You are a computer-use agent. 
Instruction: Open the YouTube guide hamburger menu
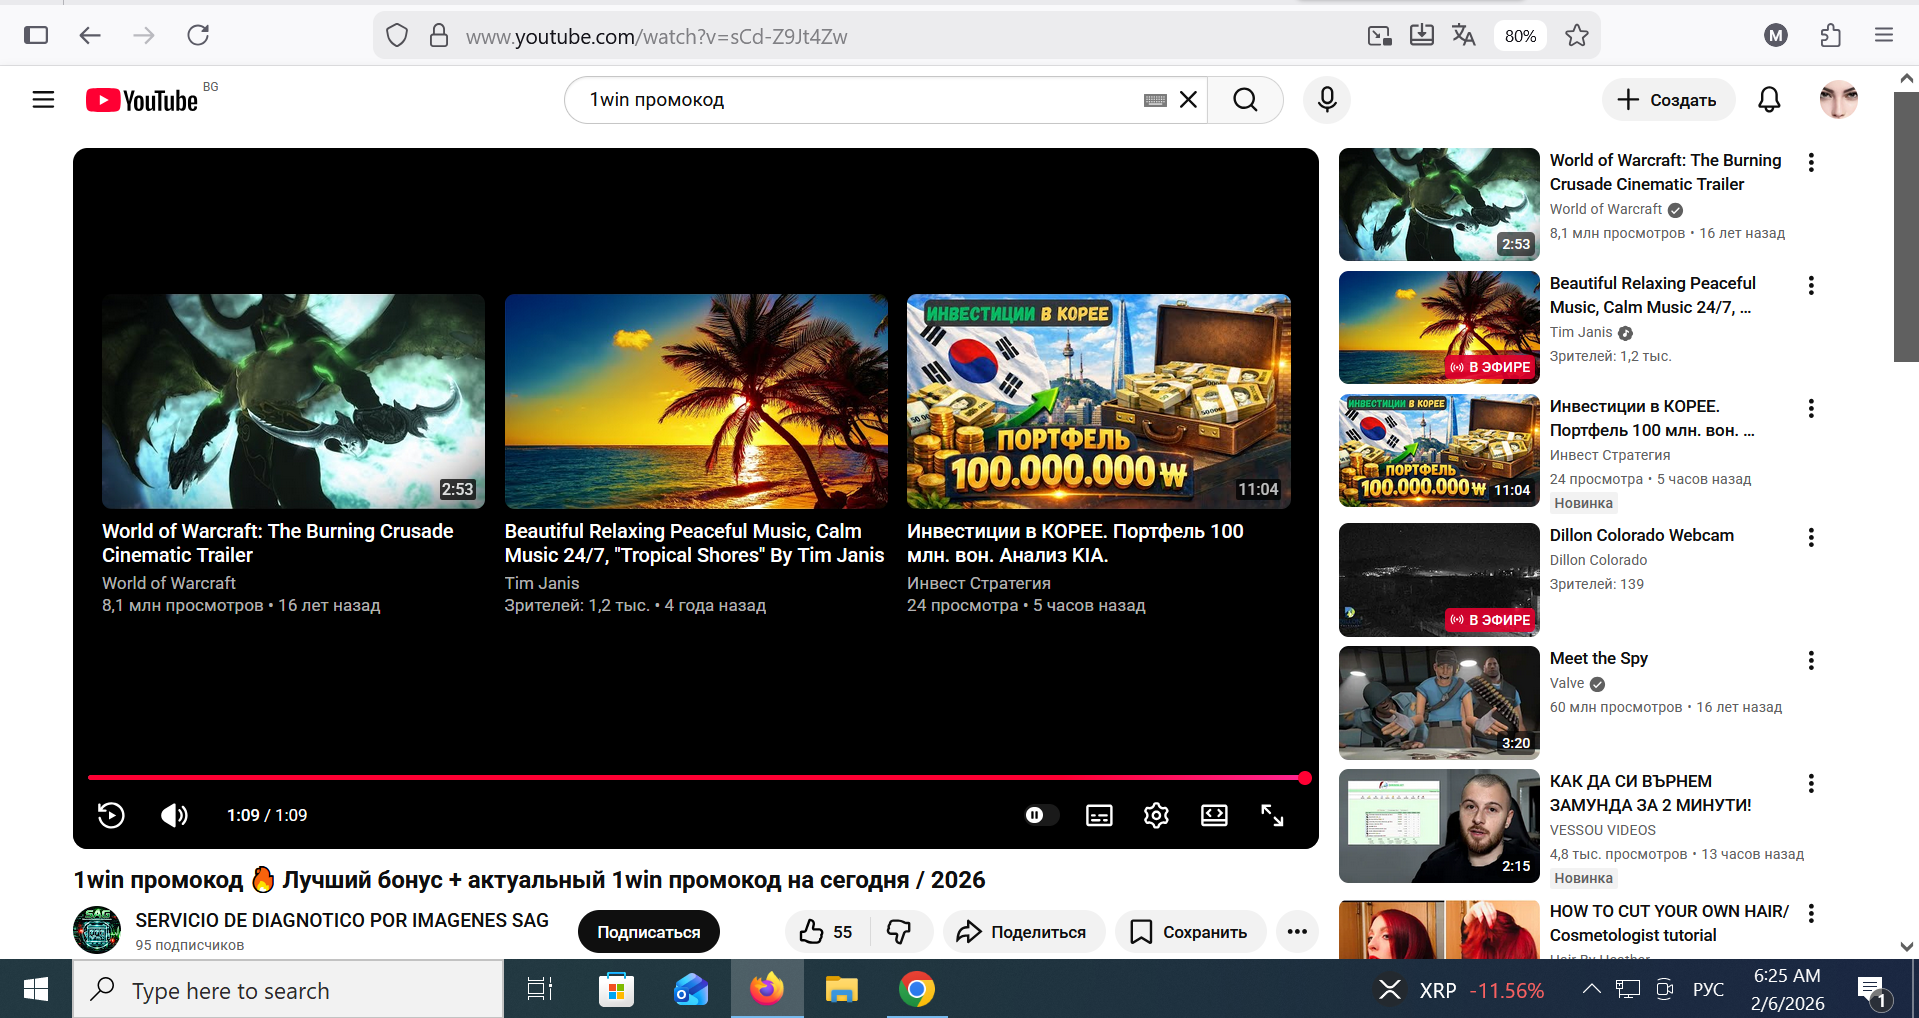[43, 100]
